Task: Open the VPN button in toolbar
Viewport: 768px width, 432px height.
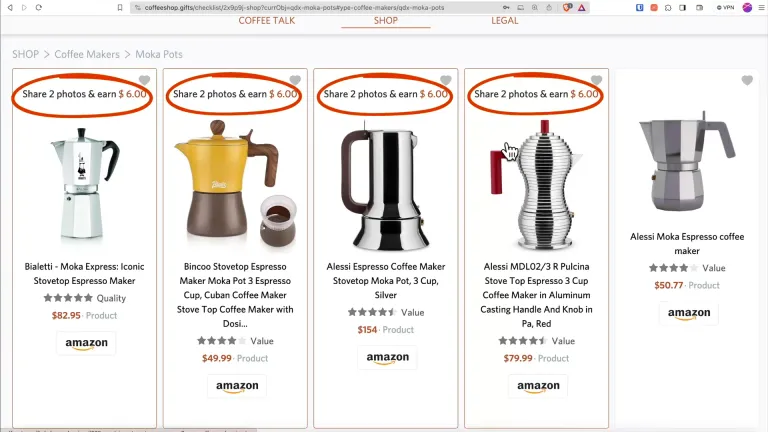Action: coord(725,7)
